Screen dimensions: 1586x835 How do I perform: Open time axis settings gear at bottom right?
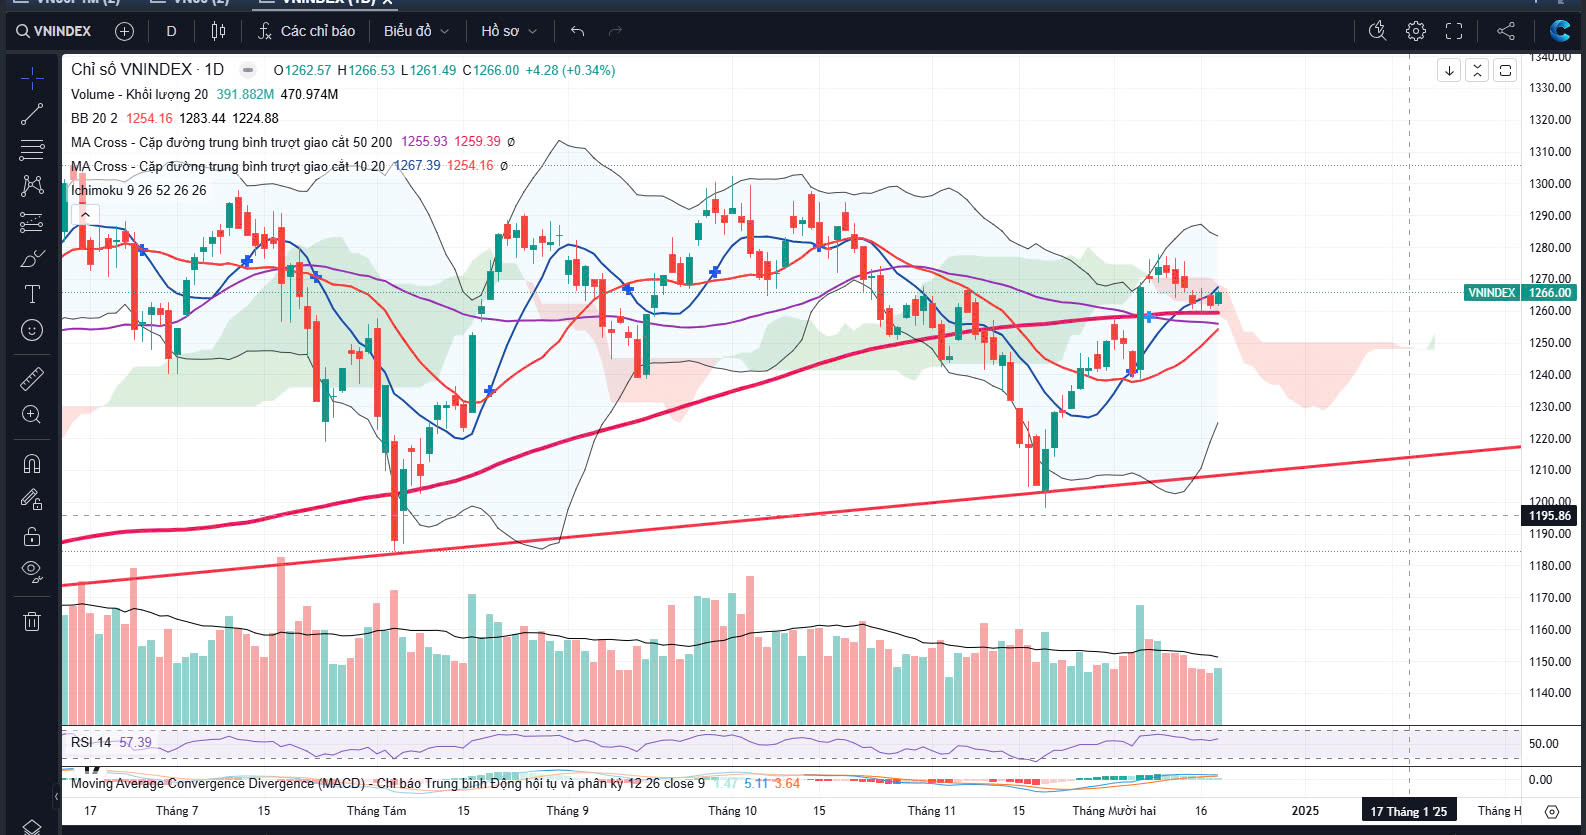tap(1552, 811)
